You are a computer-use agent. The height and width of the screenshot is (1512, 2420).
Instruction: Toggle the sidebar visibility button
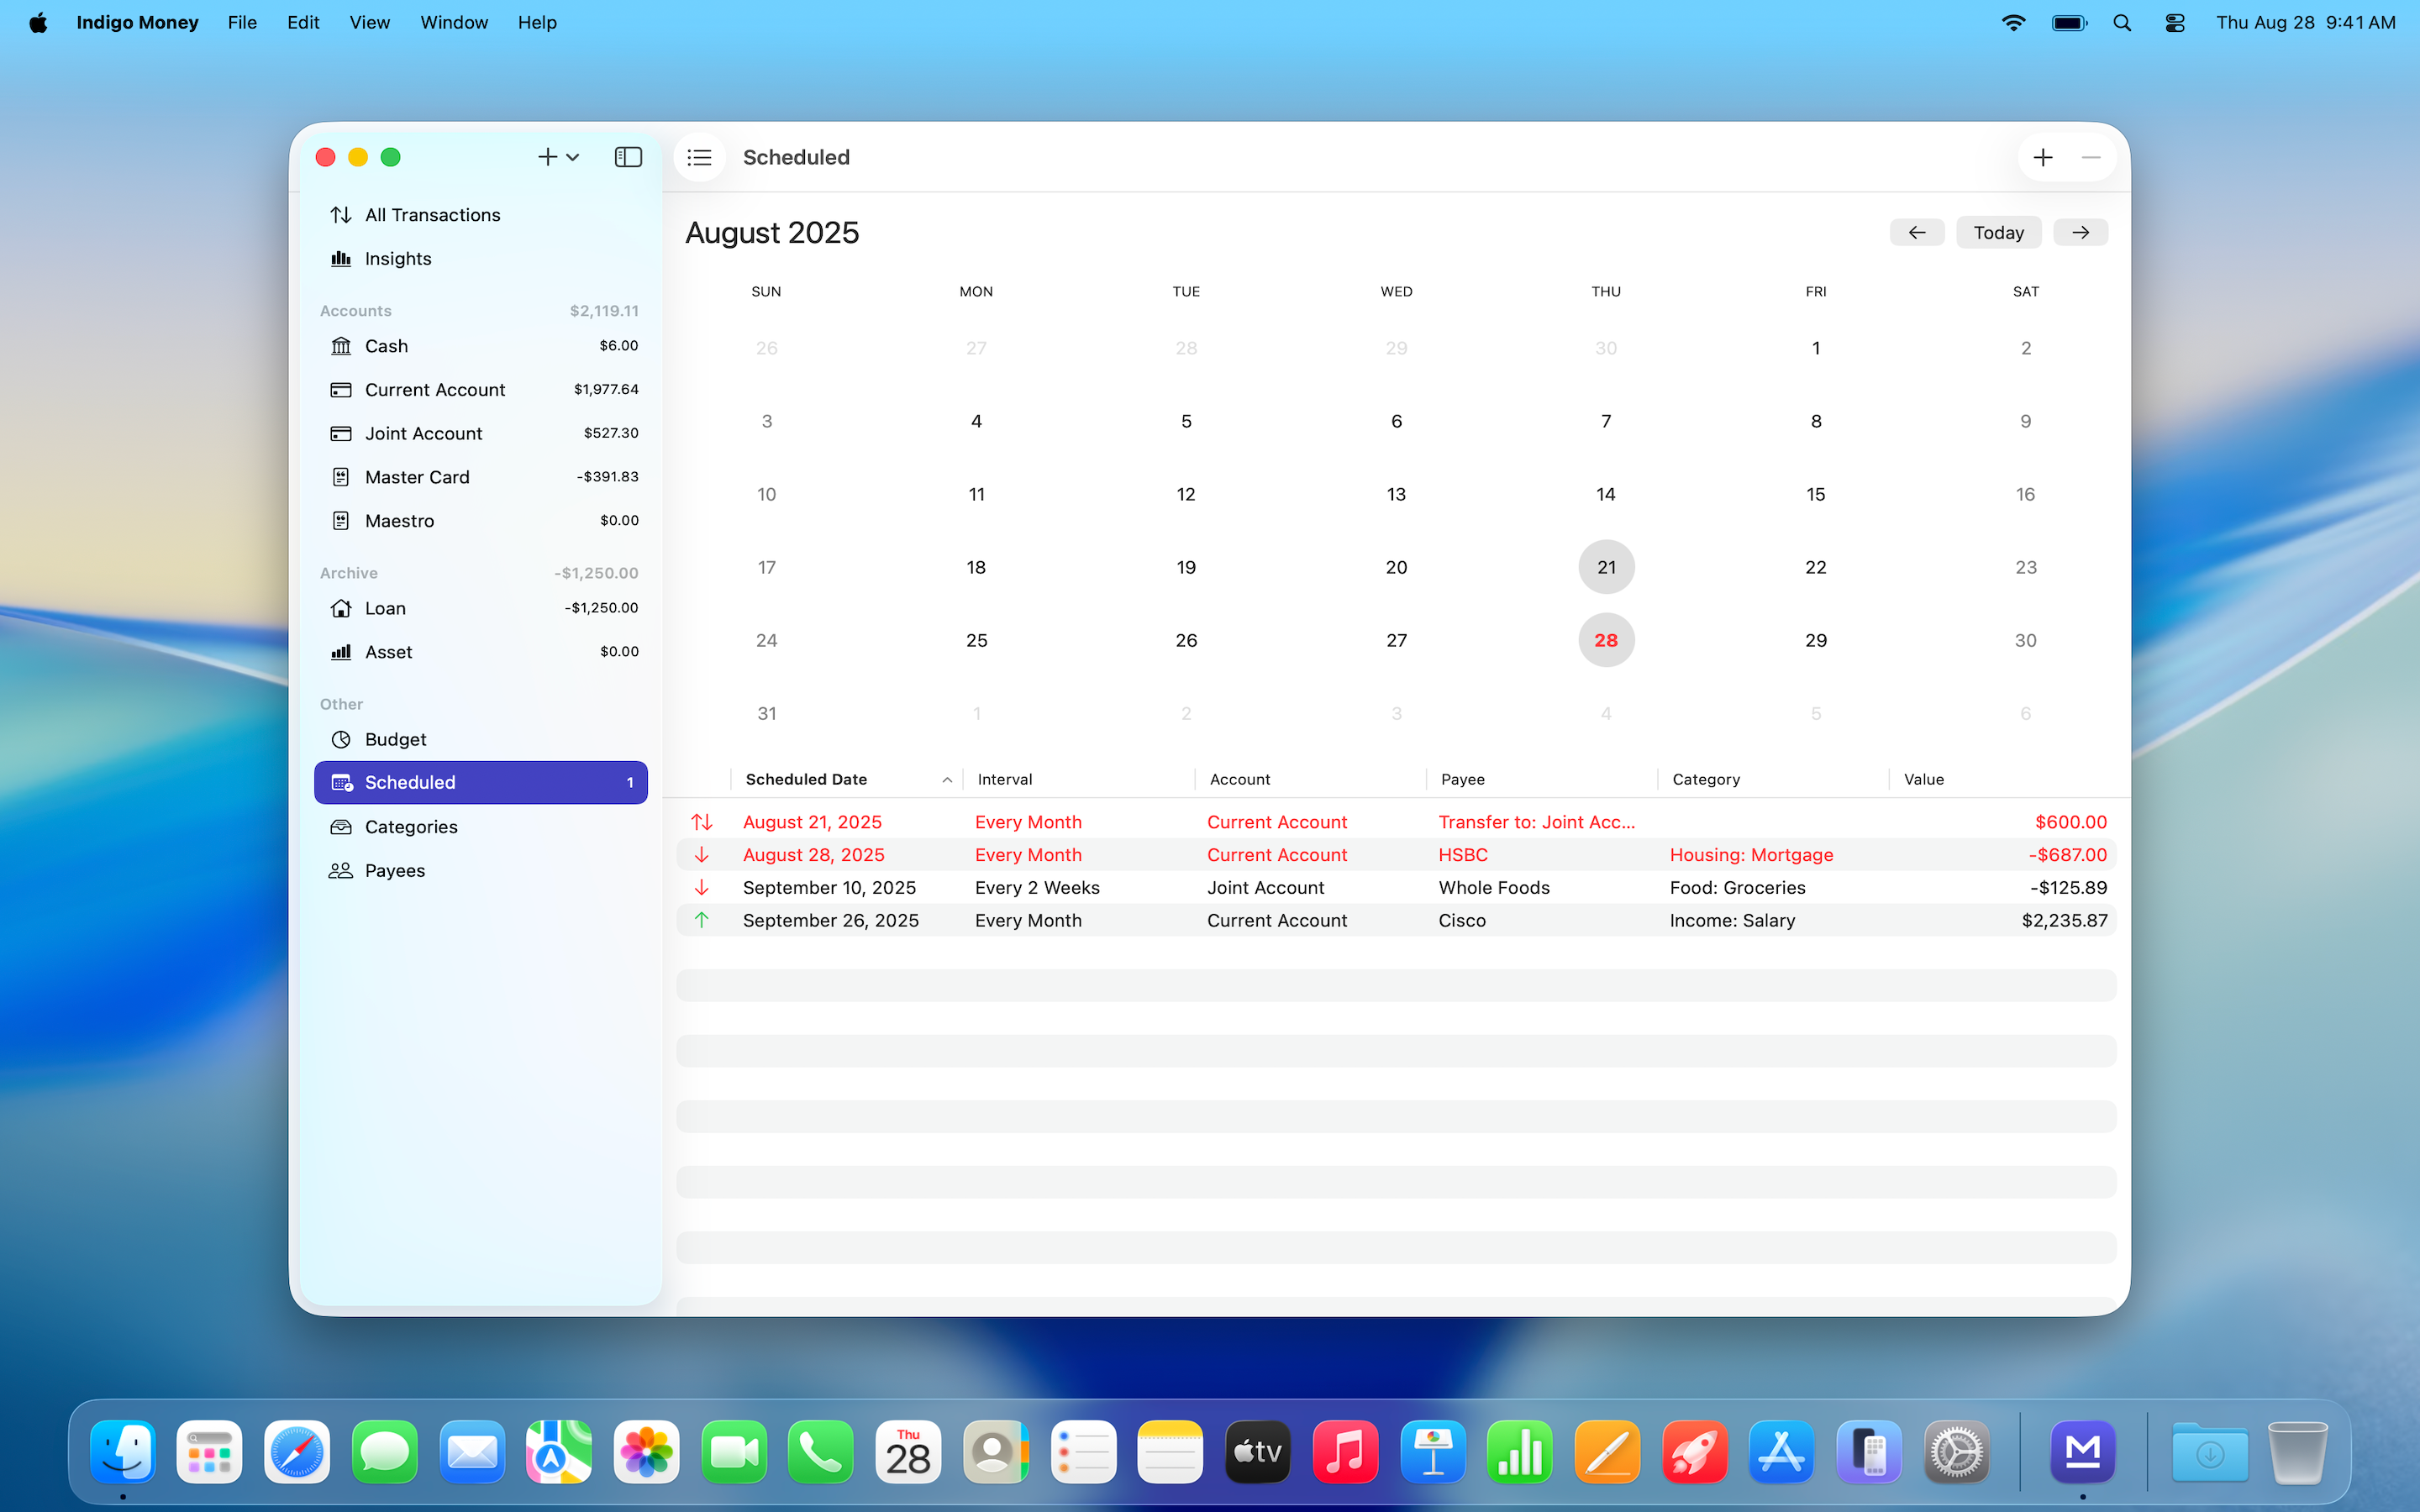(x=628, y=157)
